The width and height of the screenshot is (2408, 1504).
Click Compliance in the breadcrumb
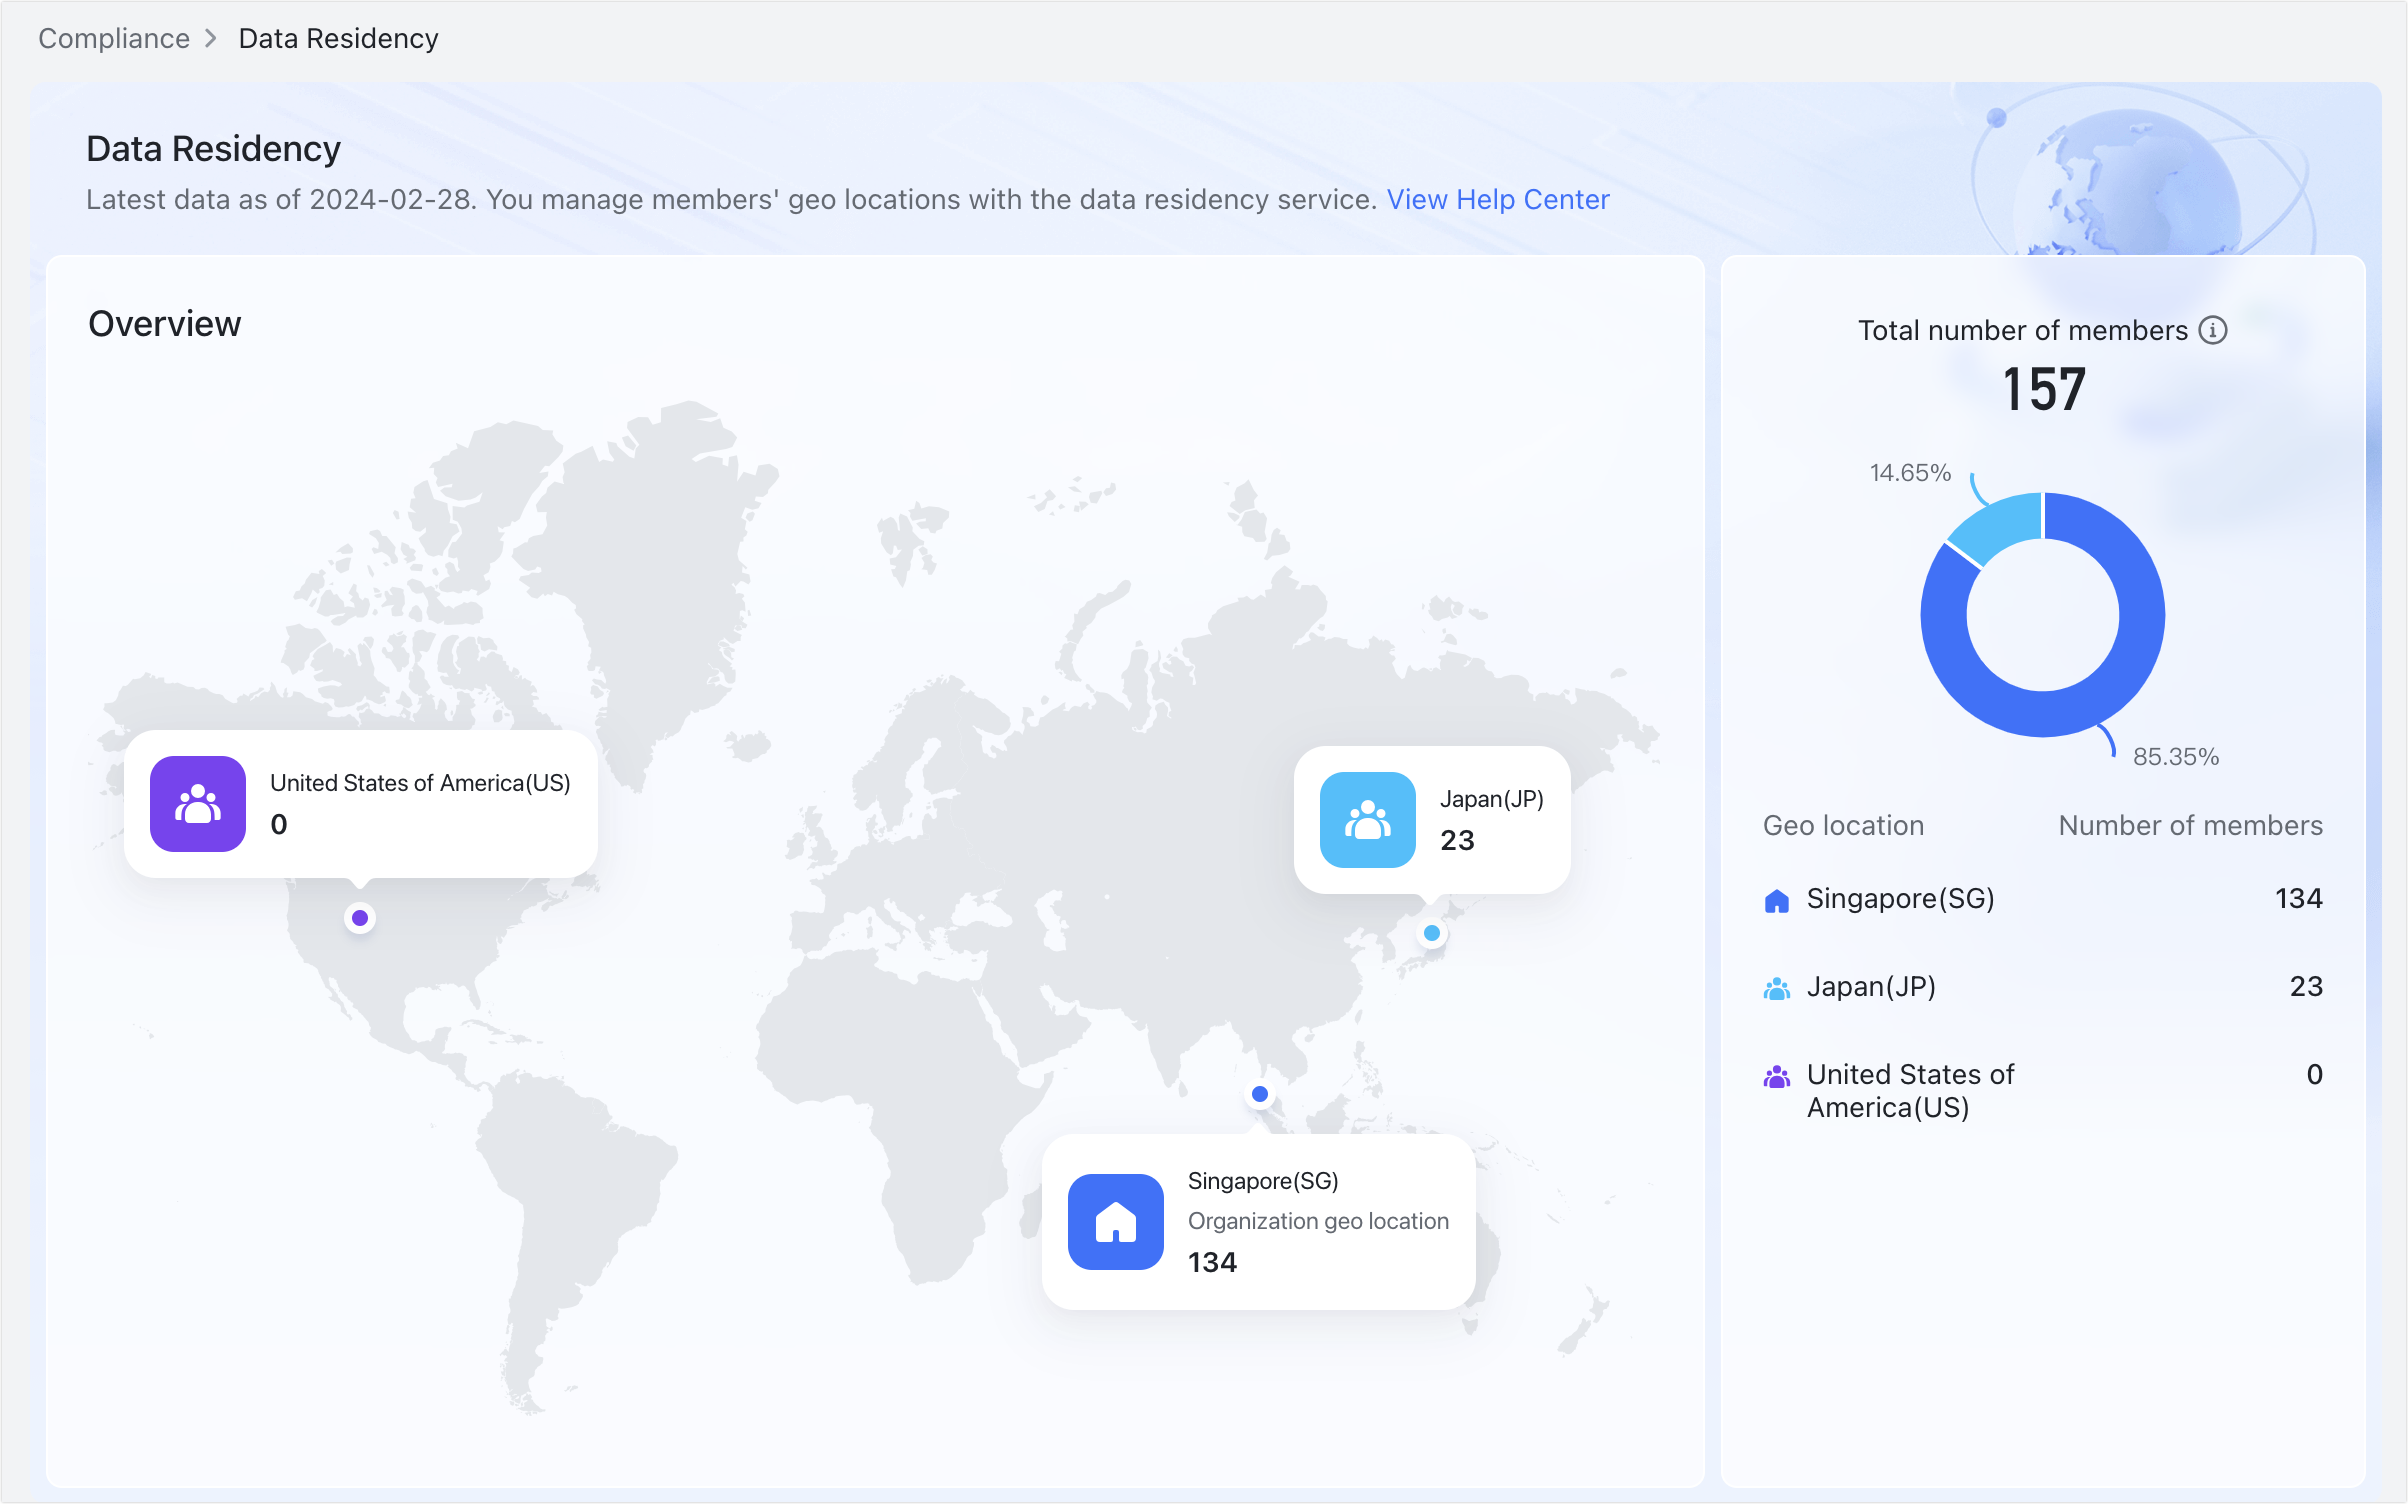(114, 38)
